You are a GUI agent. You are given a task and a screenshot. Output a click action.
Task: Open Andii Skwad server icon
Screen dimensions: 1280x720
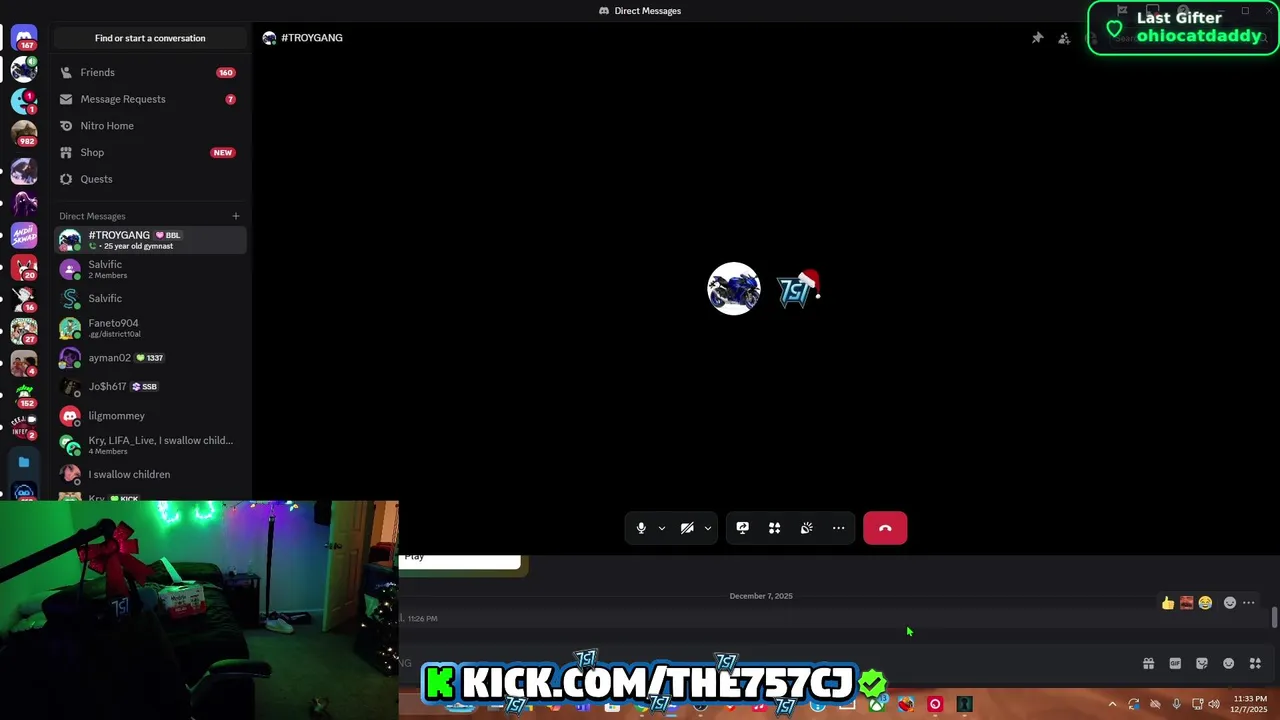click(24, 235)
